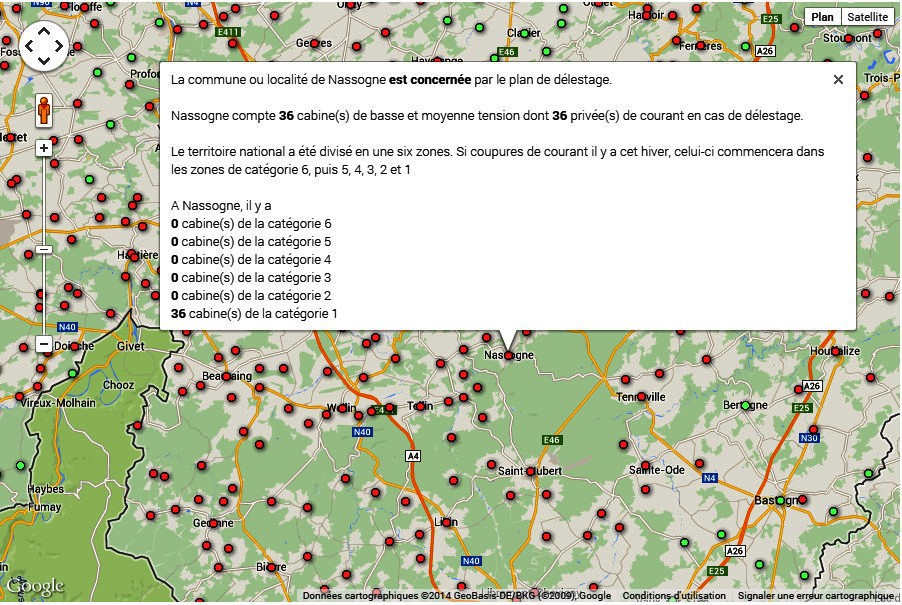902x605 pixels.
Task: Click the red marker at Hamoir
Action: pos(647,15)
